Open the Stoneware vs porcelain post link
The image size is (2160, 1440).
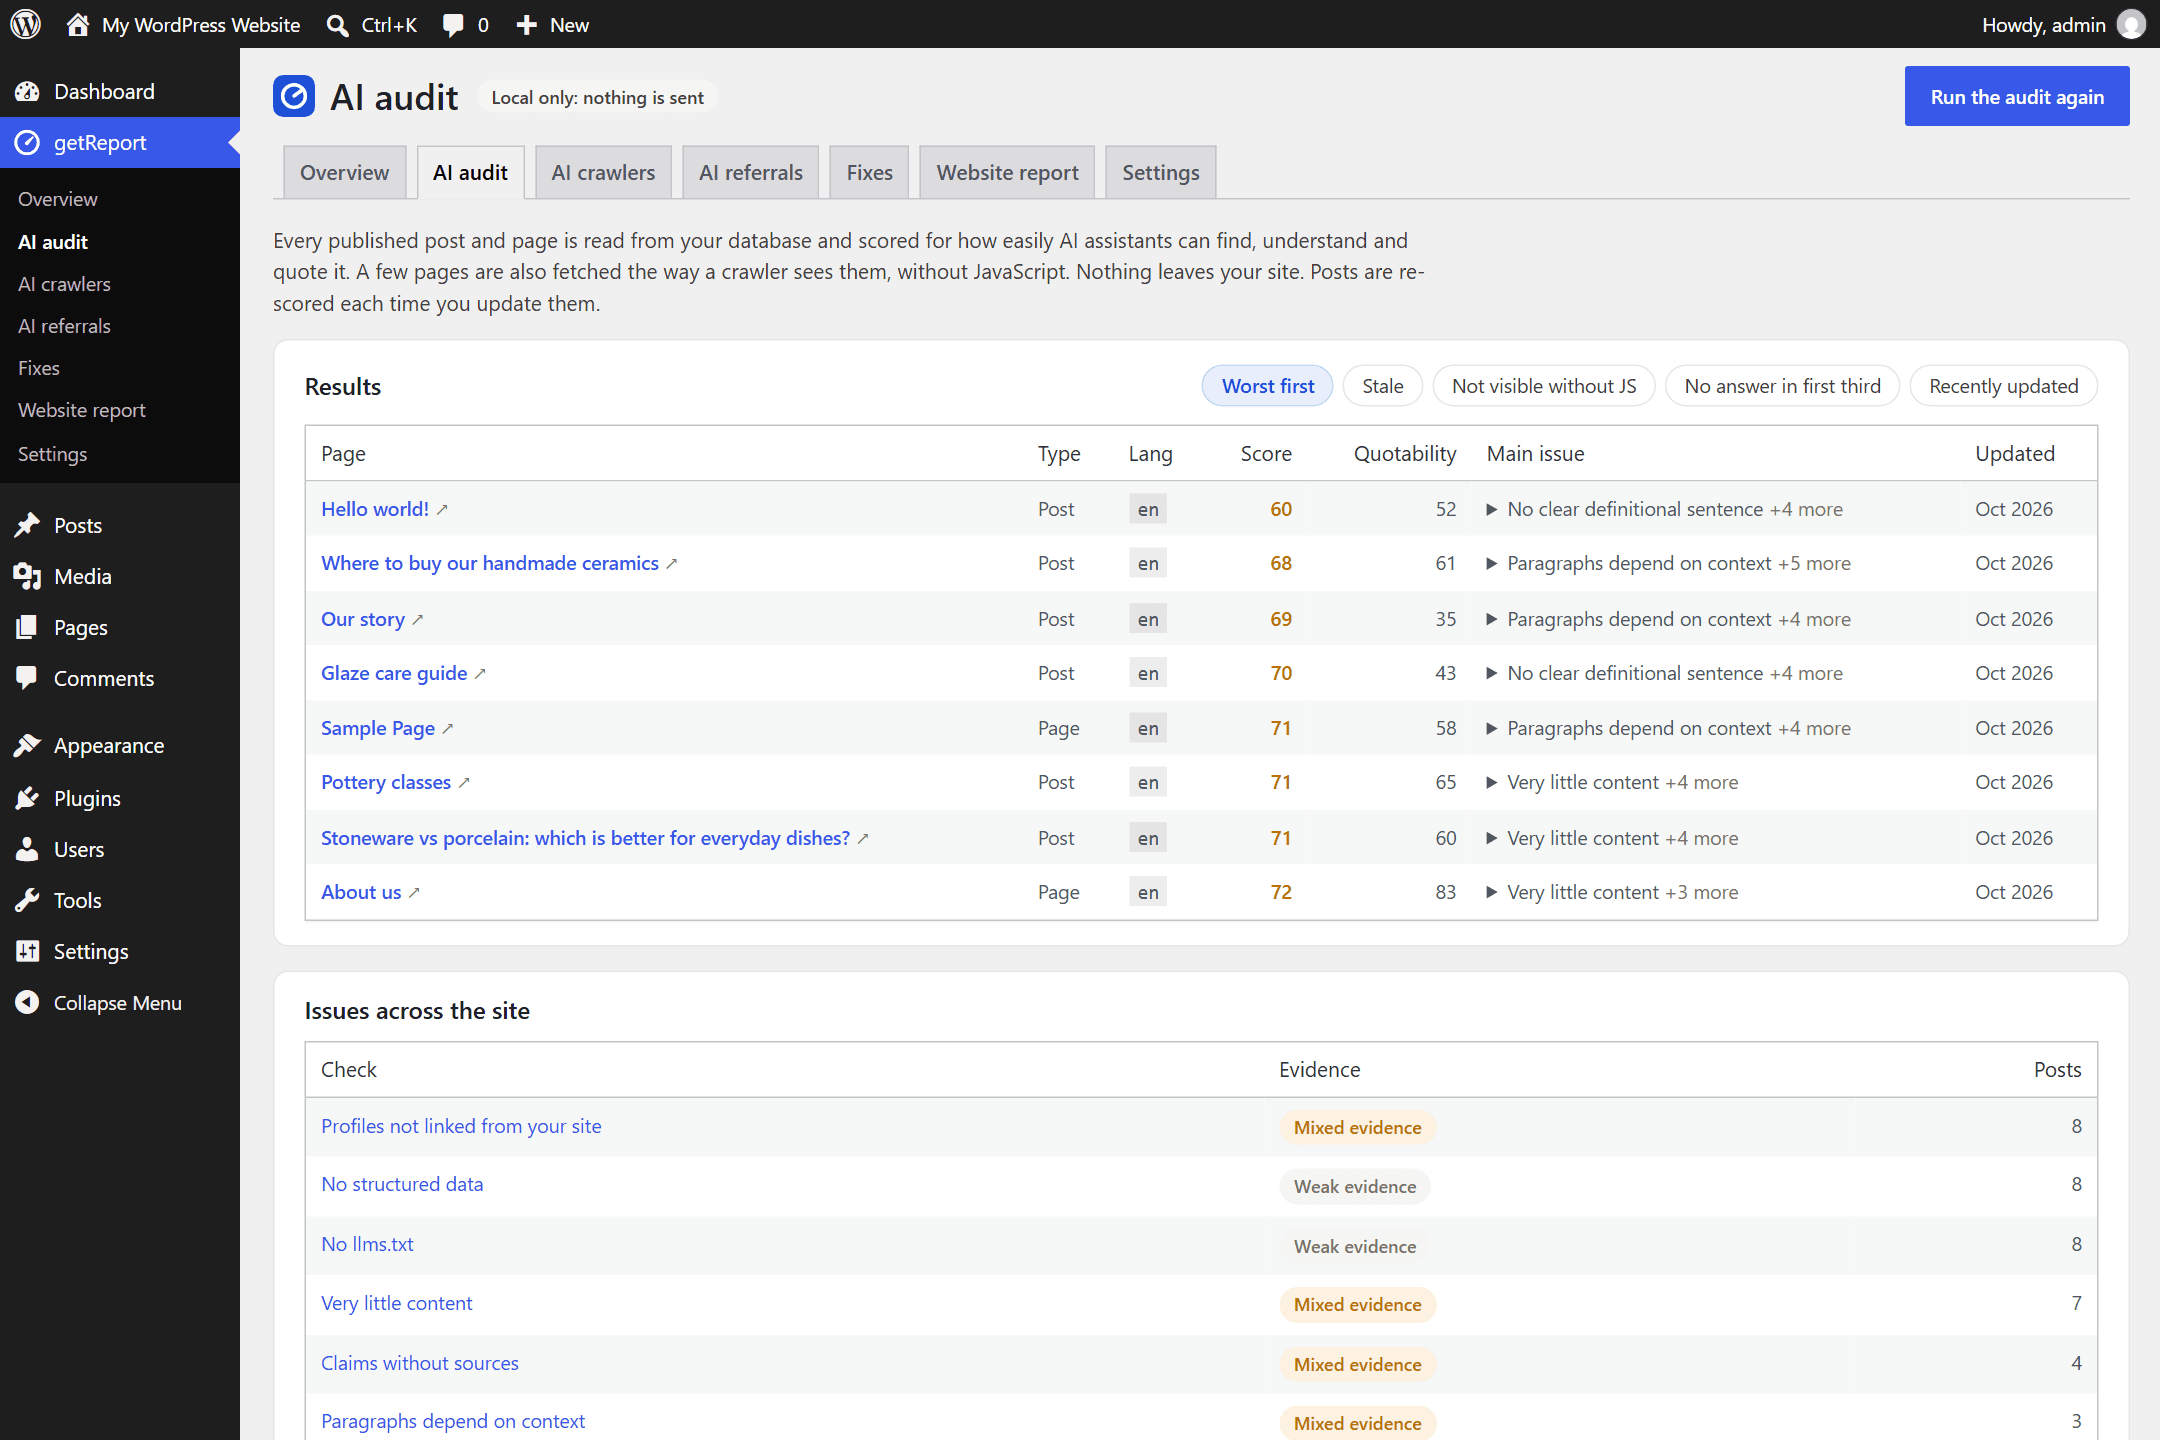[x=585, y=838]
